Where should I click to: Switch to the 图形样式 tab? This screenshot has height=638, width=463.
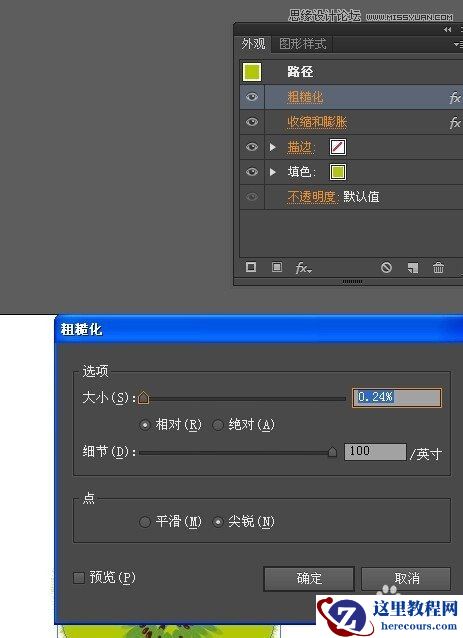[302, 44]
